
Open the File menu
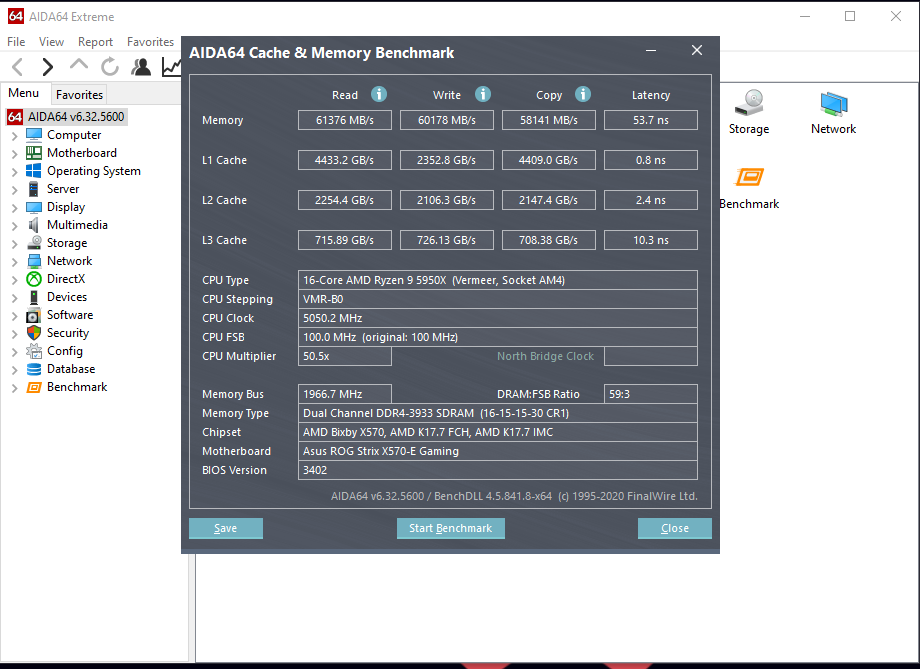pos(16,42)
